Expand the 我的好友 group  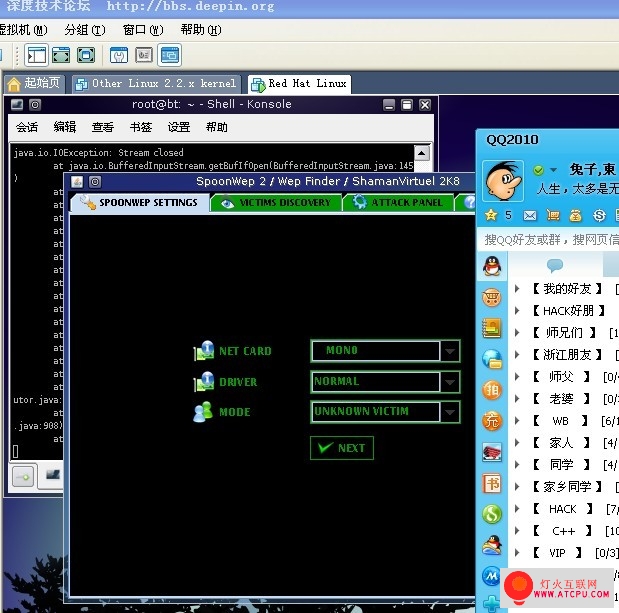point(517,289)
